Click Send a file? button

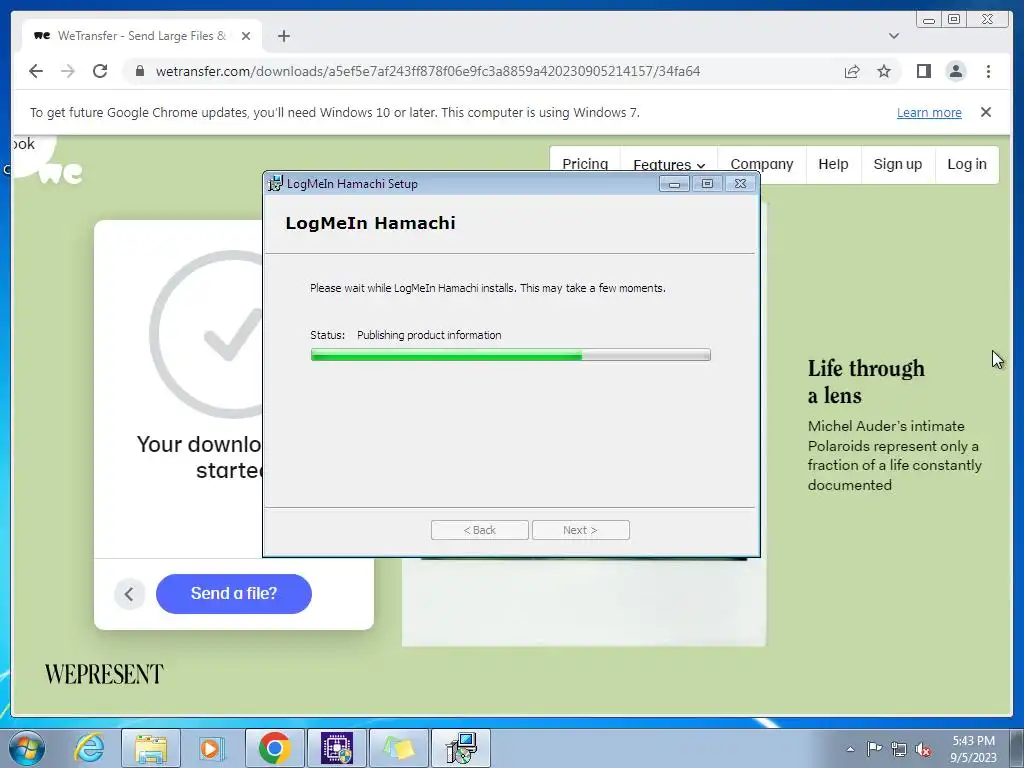[x=234, y=594]
